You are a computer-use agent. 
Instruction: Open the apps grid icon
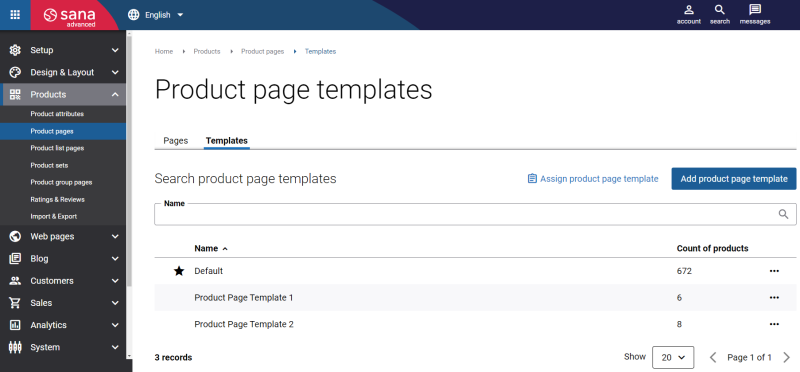point(15,15)
